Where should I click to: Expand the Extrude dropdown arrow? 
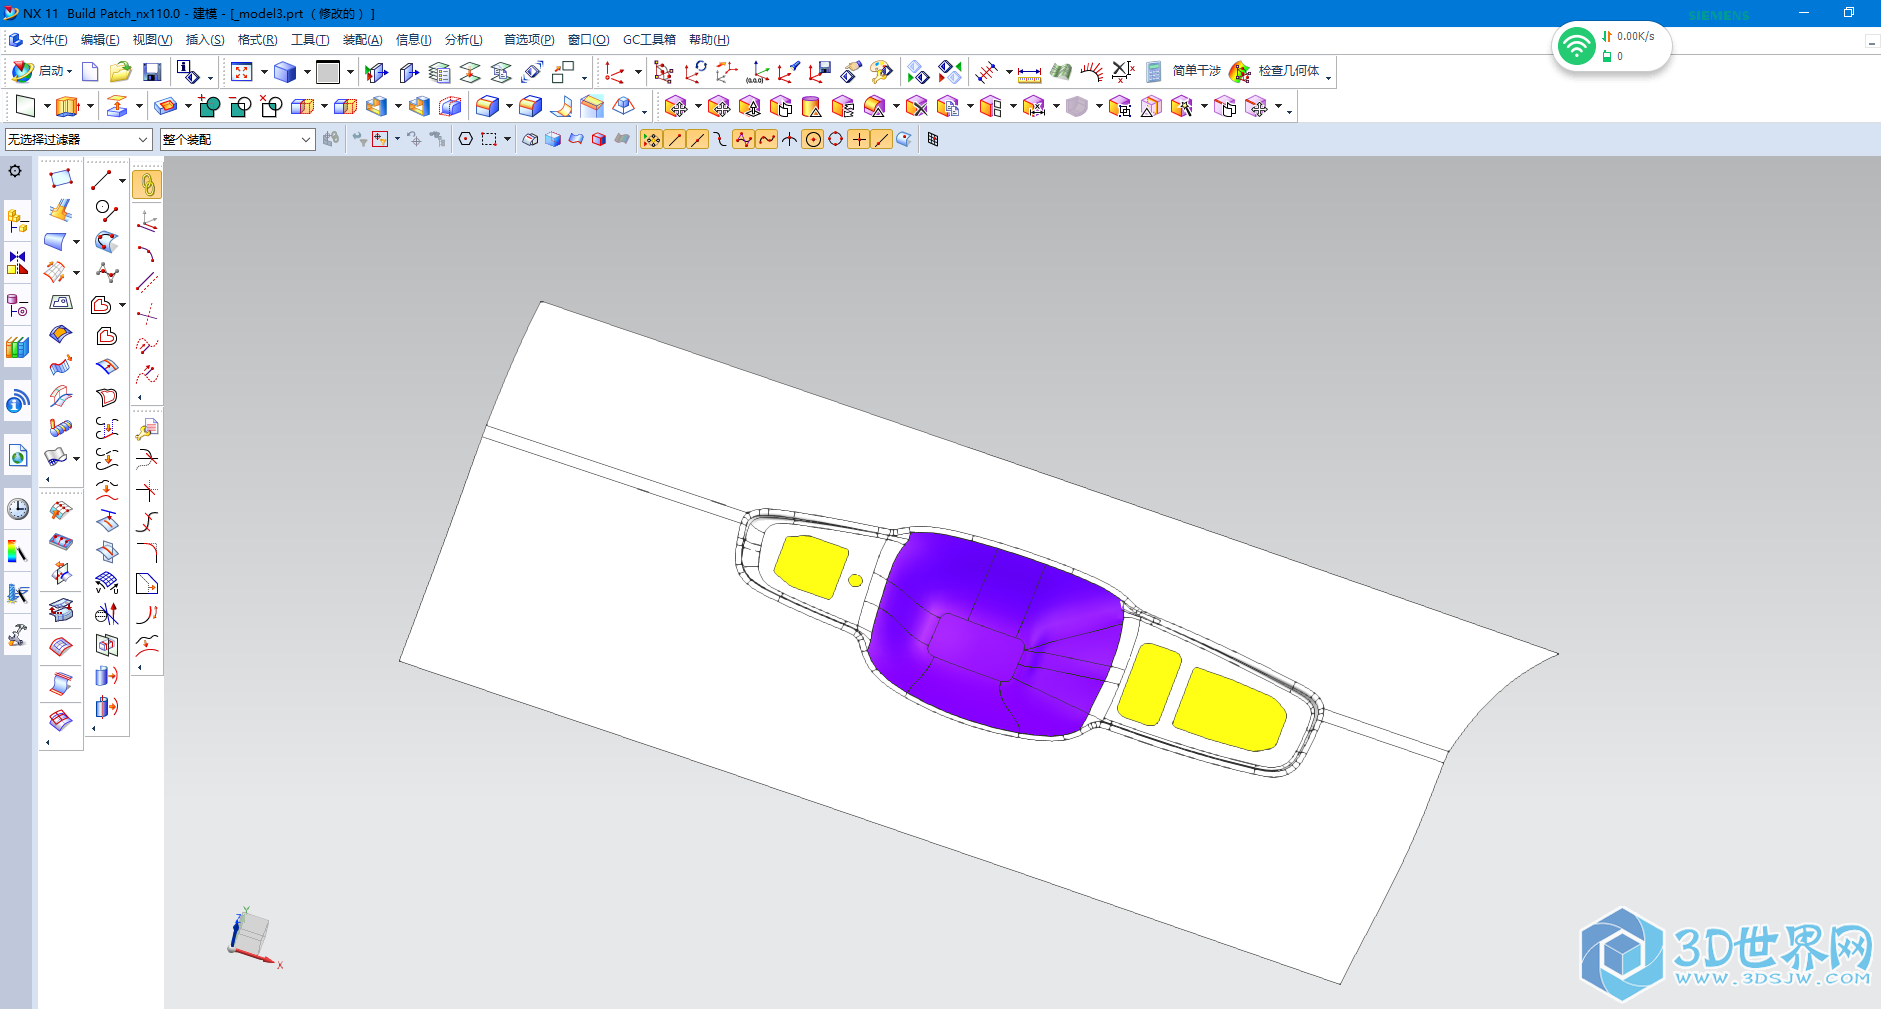tap(90, 106)
